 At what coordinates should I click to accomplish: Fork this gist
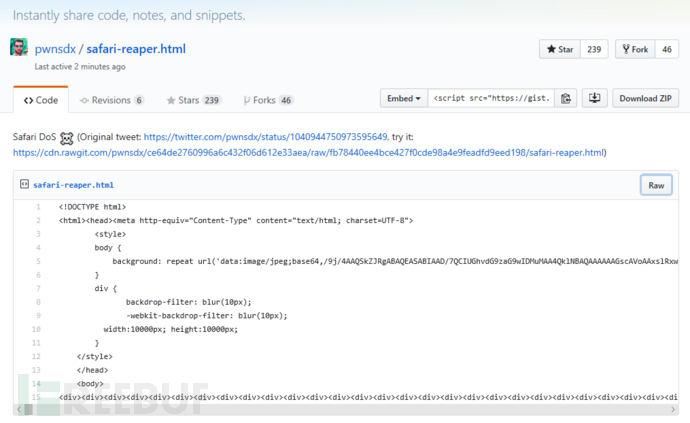point(635,49)
